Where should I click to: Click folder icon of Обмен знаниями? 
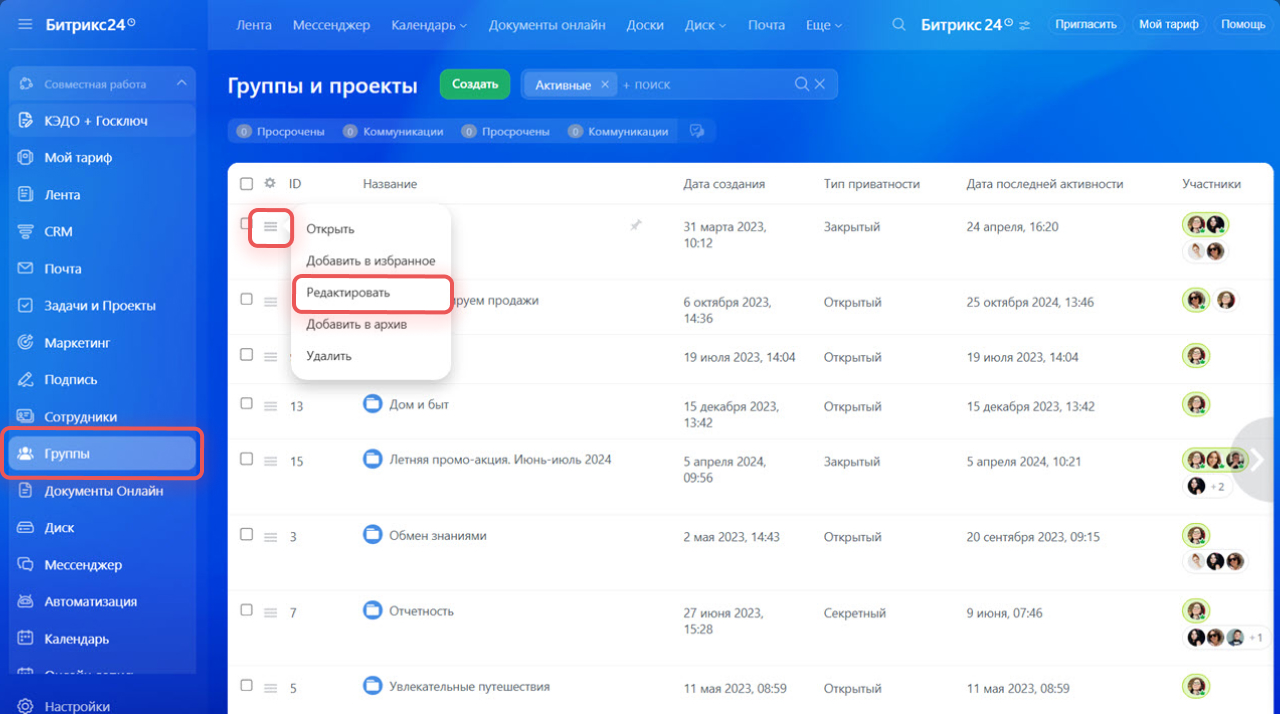coord(373,535)
